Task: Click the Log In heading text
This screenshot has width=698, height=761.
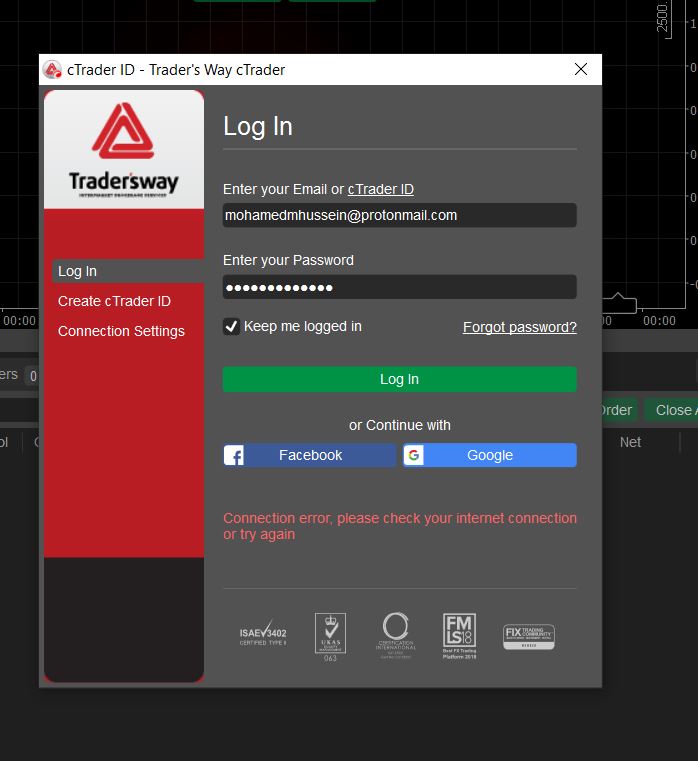Action: point(258,127)
